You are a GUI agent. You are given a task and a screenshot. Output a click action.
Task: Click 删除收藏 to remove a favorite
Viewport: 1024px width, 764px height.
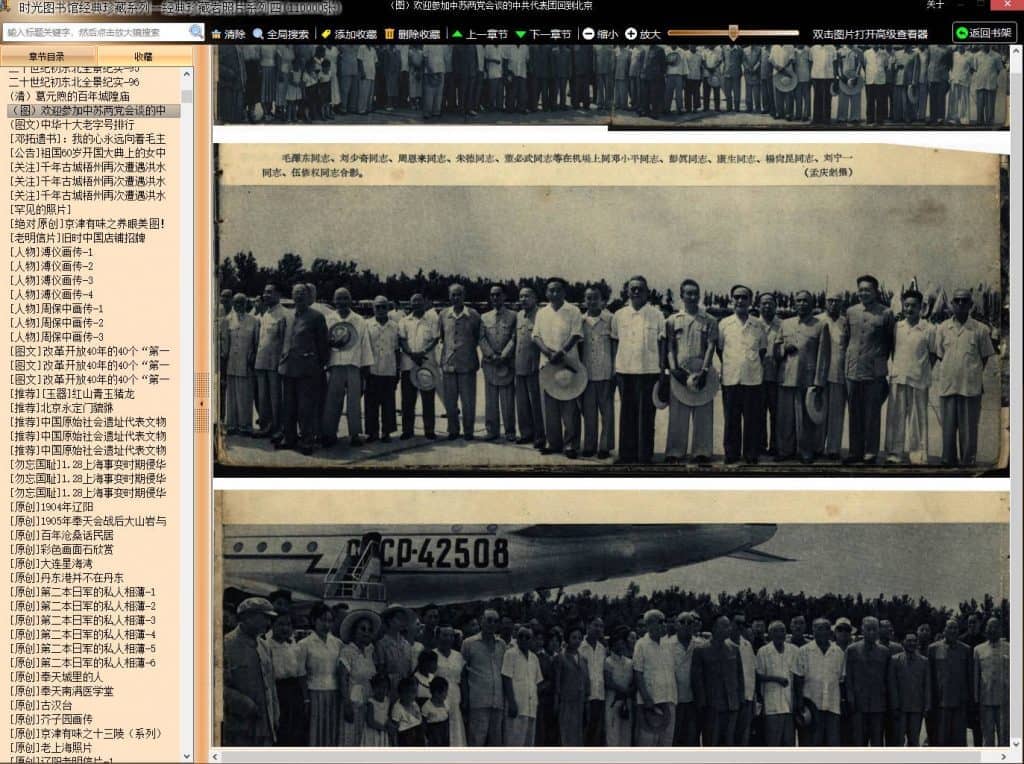tap(411, 34)
